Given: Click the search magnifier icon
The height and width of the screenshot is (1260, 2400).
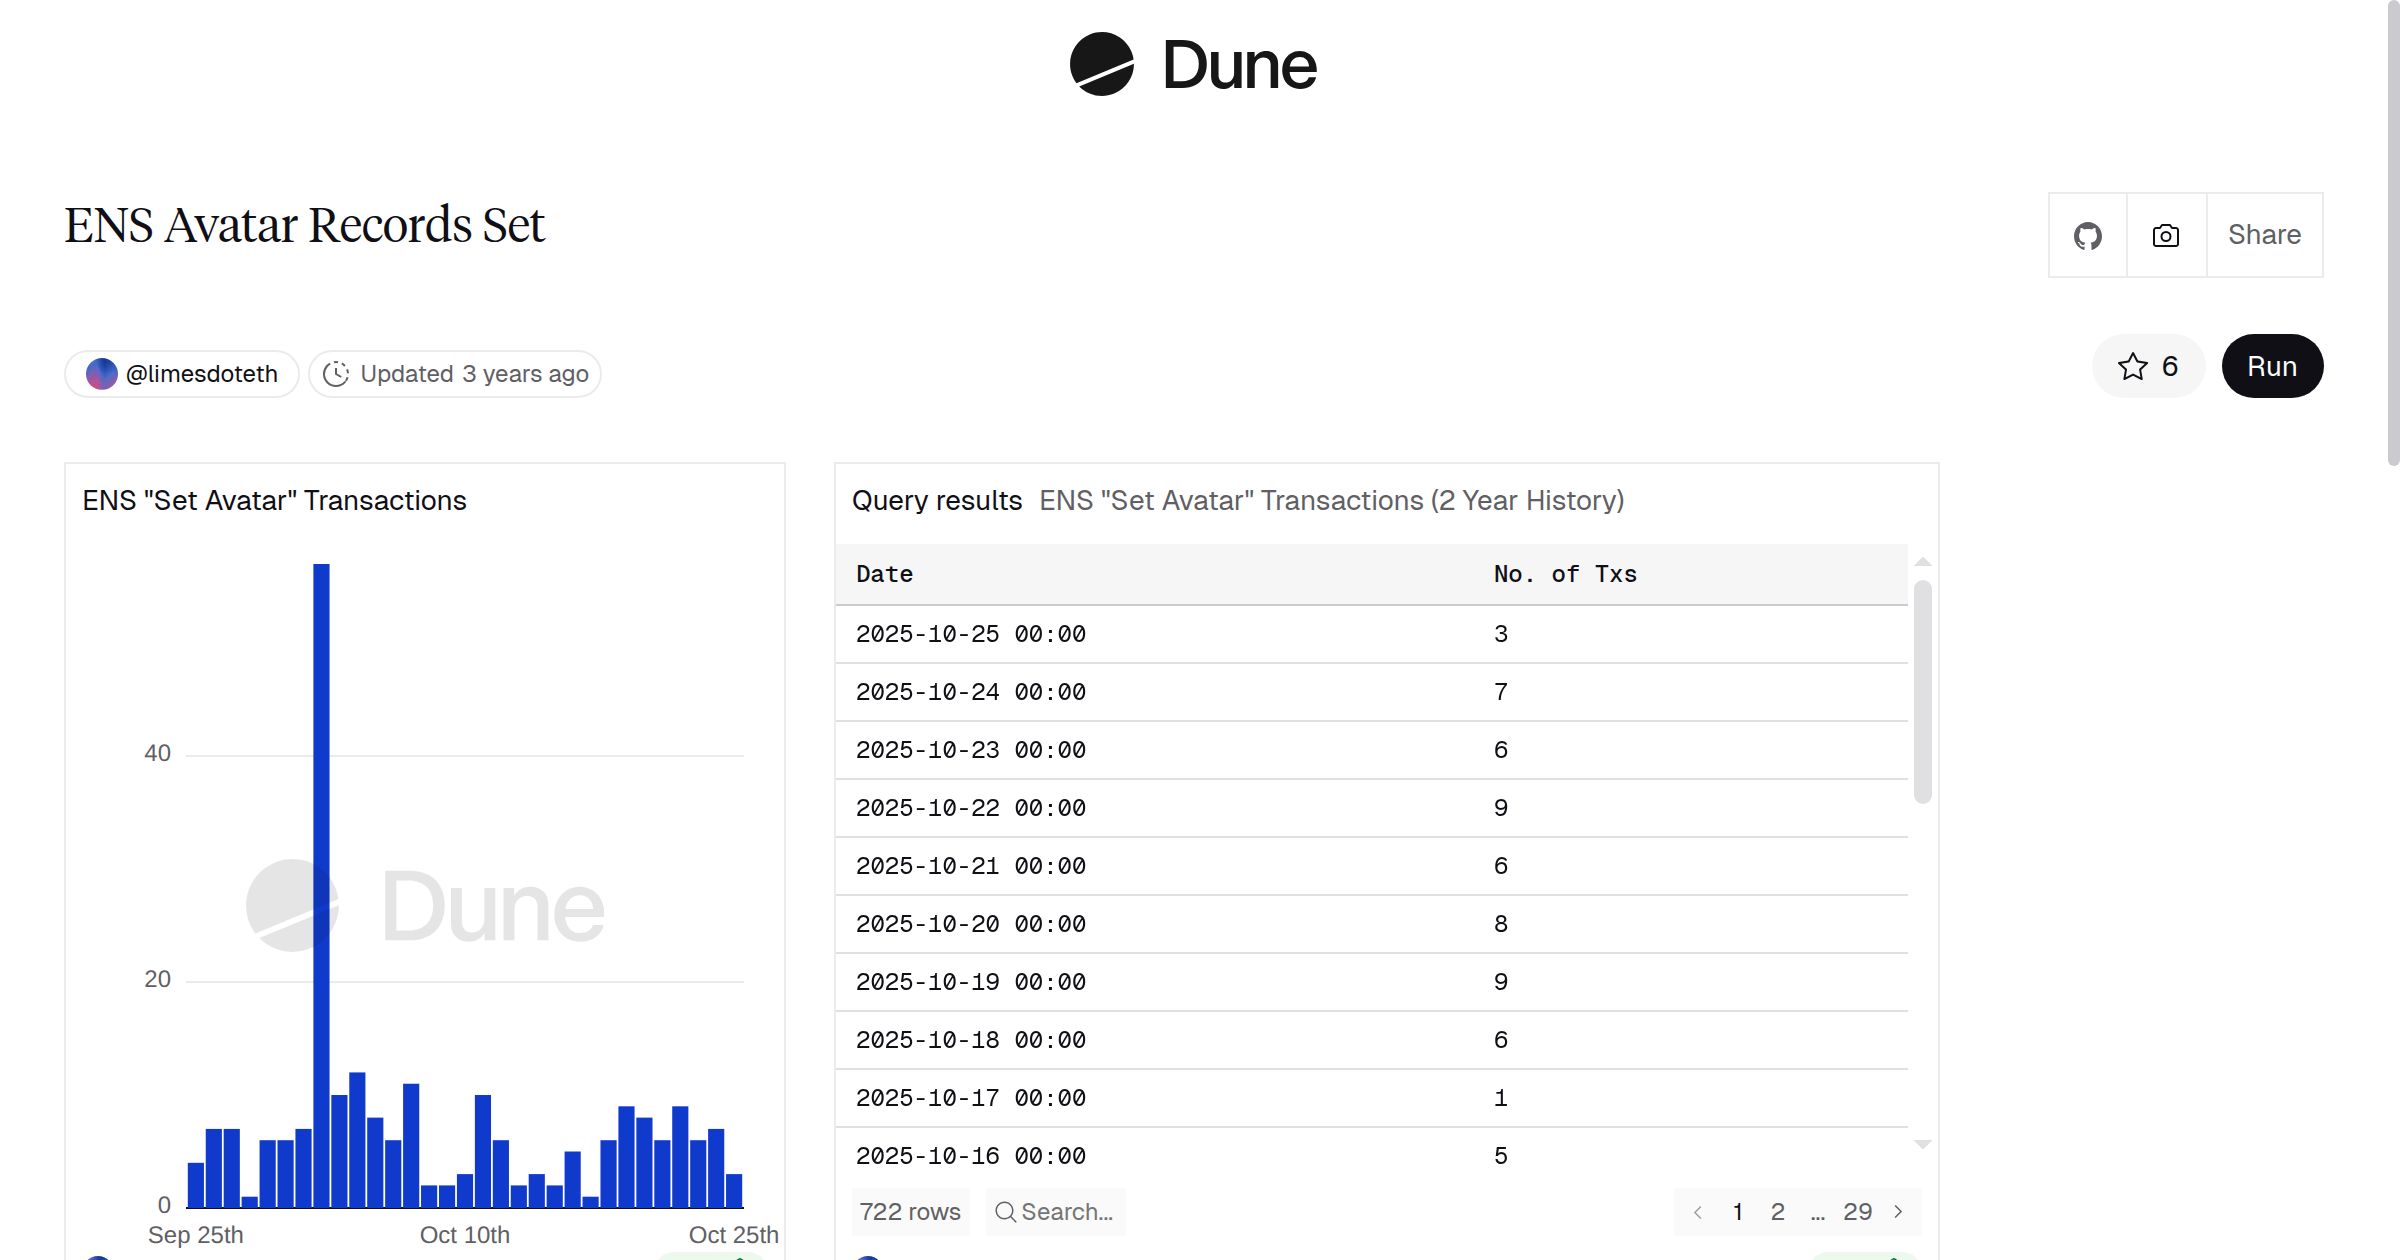Looking at the screenshot, I should tap(1005, 1212).
